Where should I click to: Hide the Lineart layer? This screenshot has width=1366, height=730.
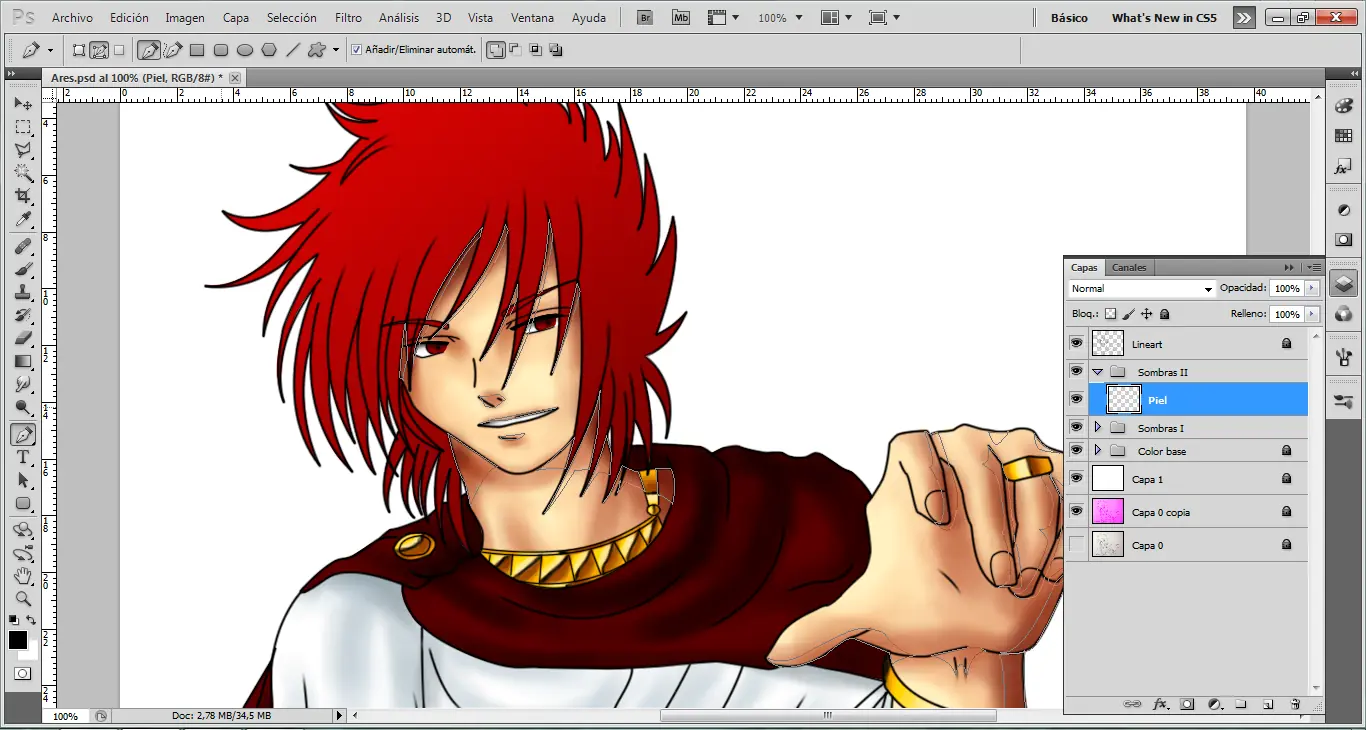pos(1076,343)
